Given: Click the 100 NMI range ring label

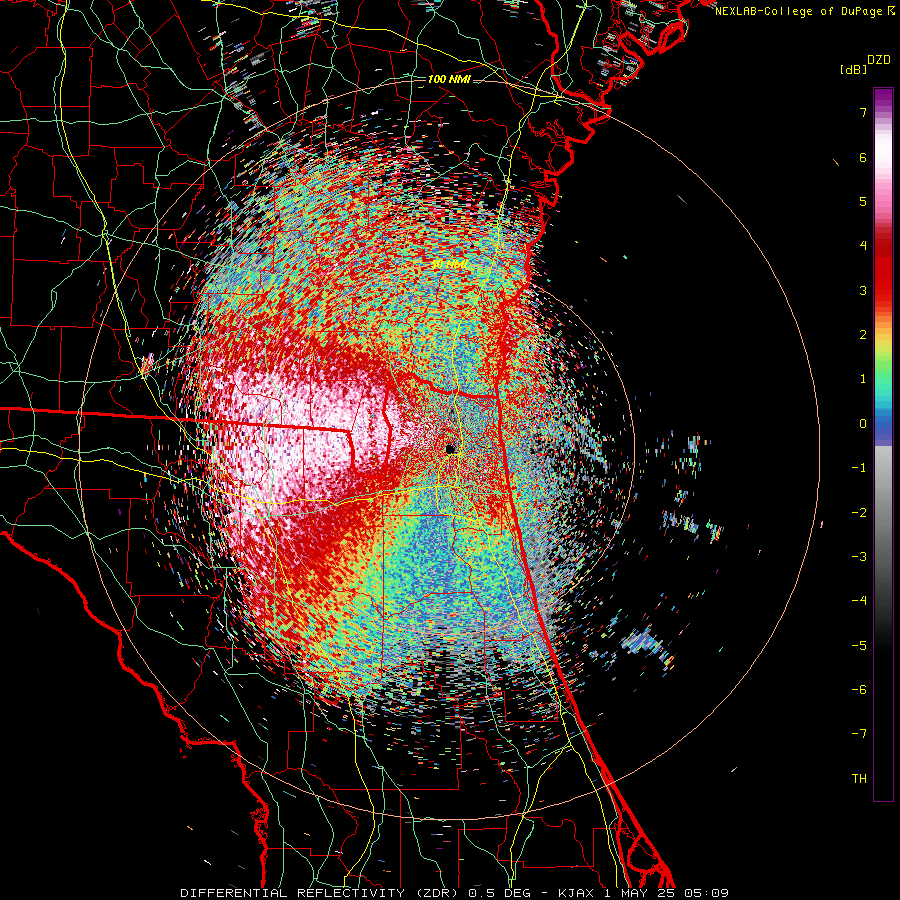Looking at the screenshot, I should click(449, 79).
